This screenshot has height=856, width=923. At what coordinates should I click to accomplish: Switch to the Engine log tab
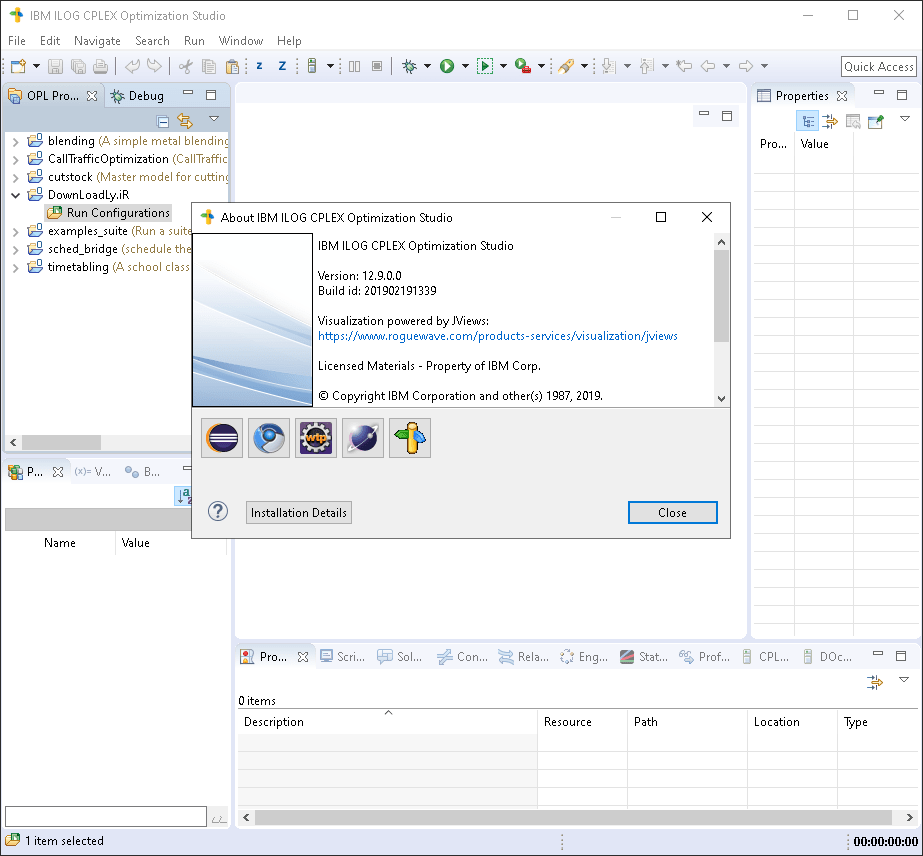point(584,656)
